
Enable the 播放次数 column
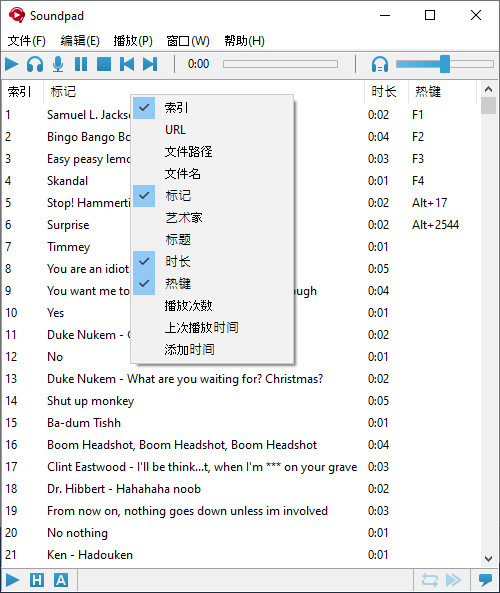click(x=212, y=305)
